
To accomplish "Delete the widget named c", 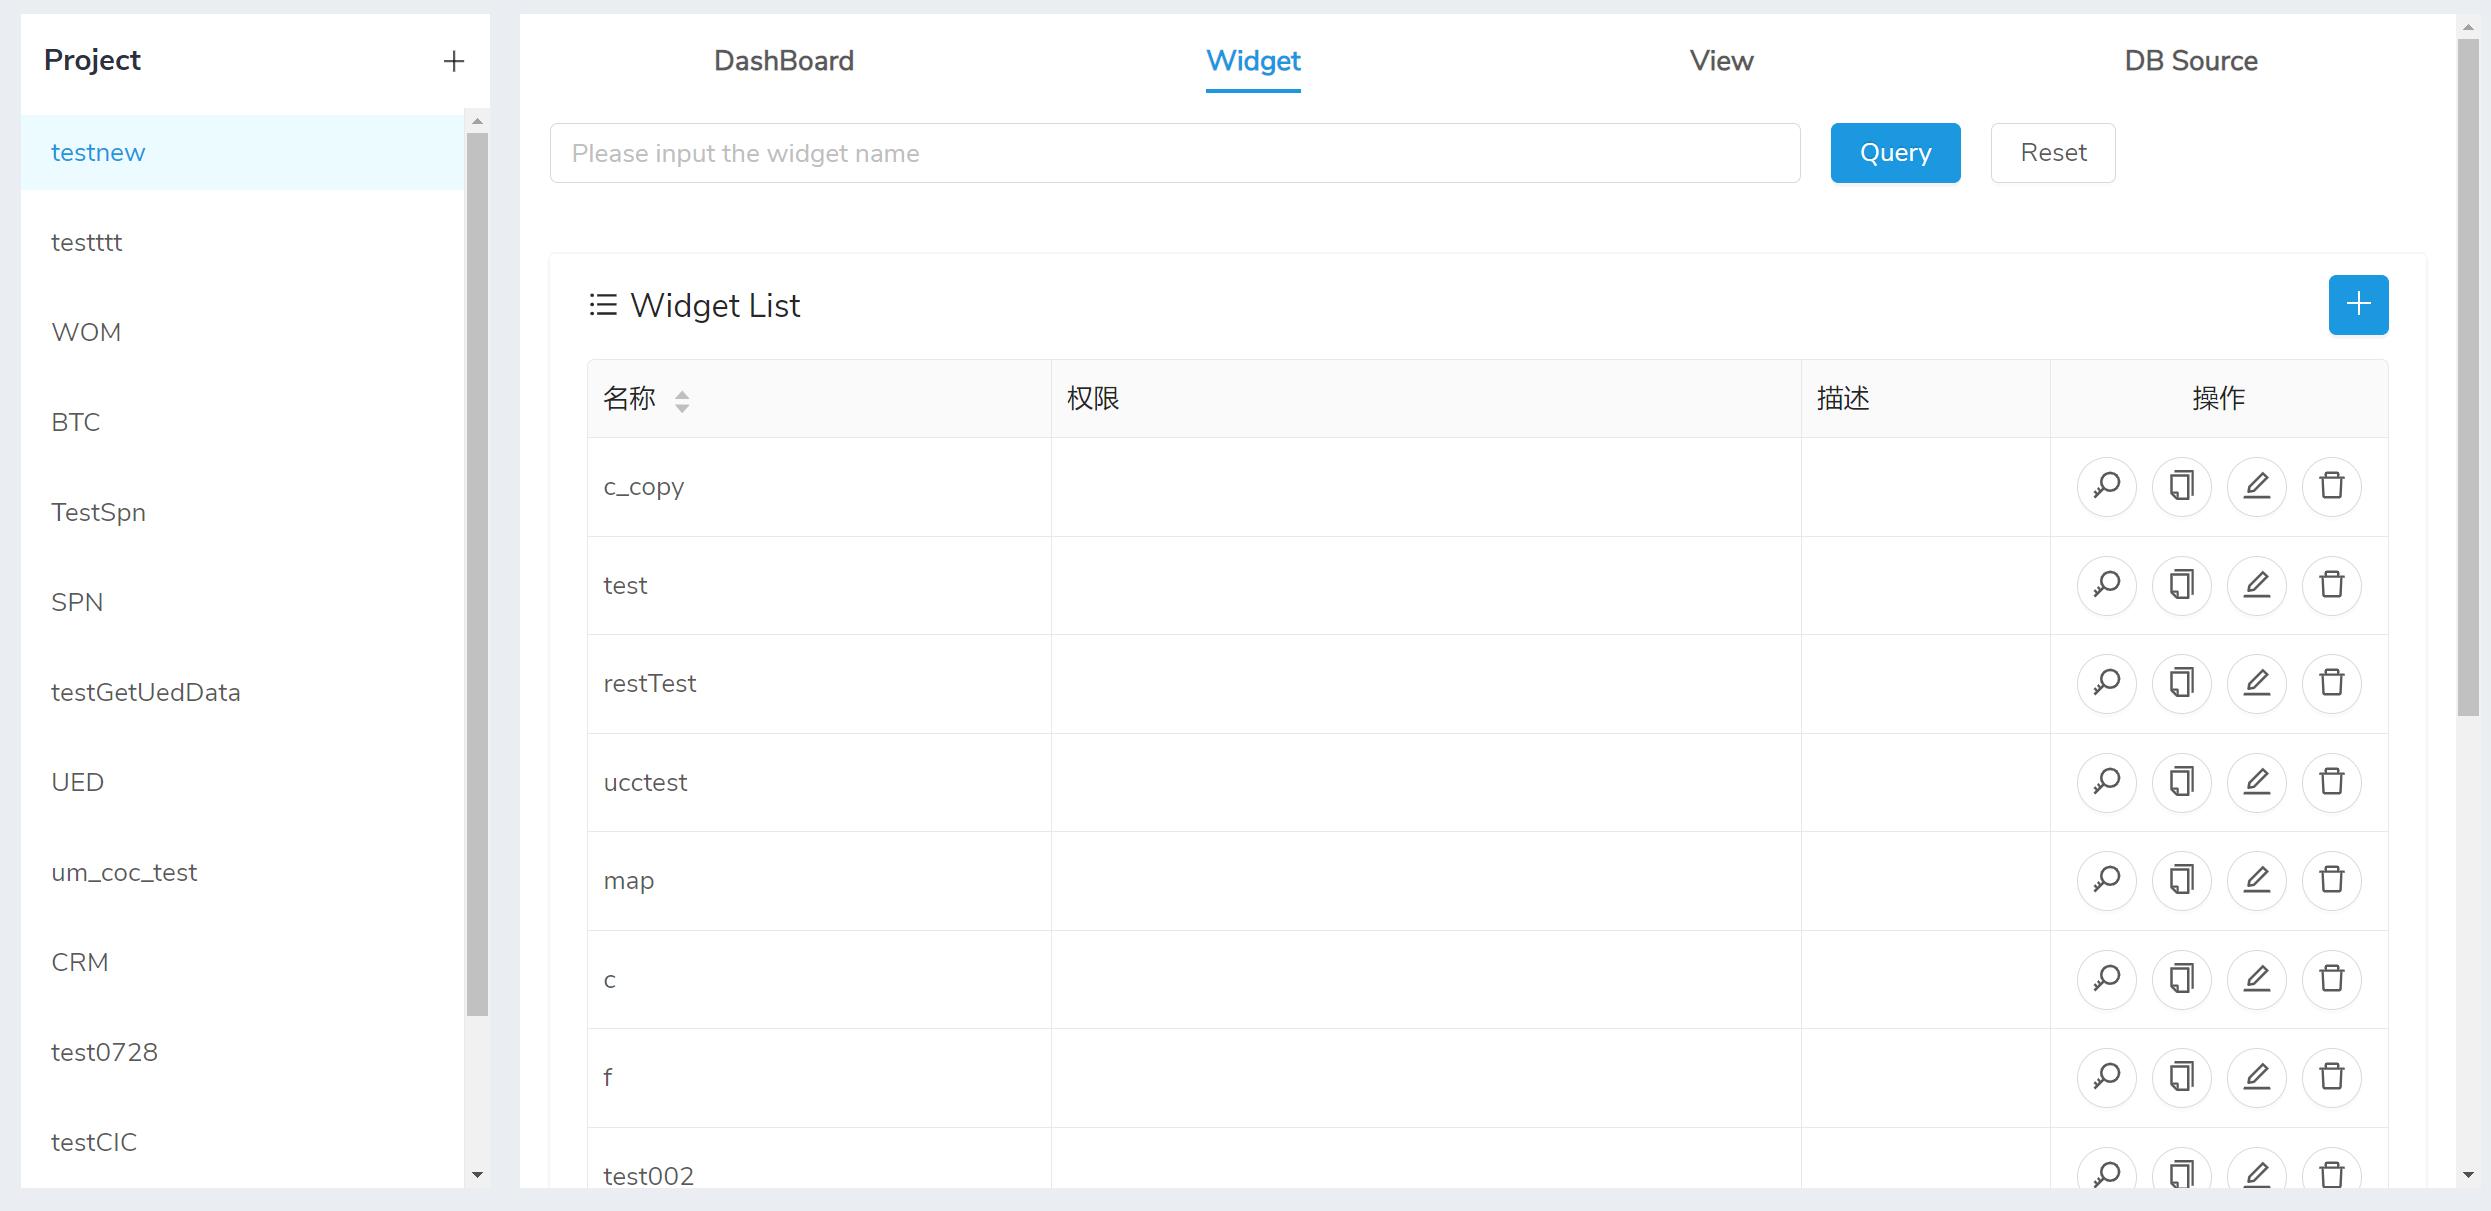I will 2331,979.
